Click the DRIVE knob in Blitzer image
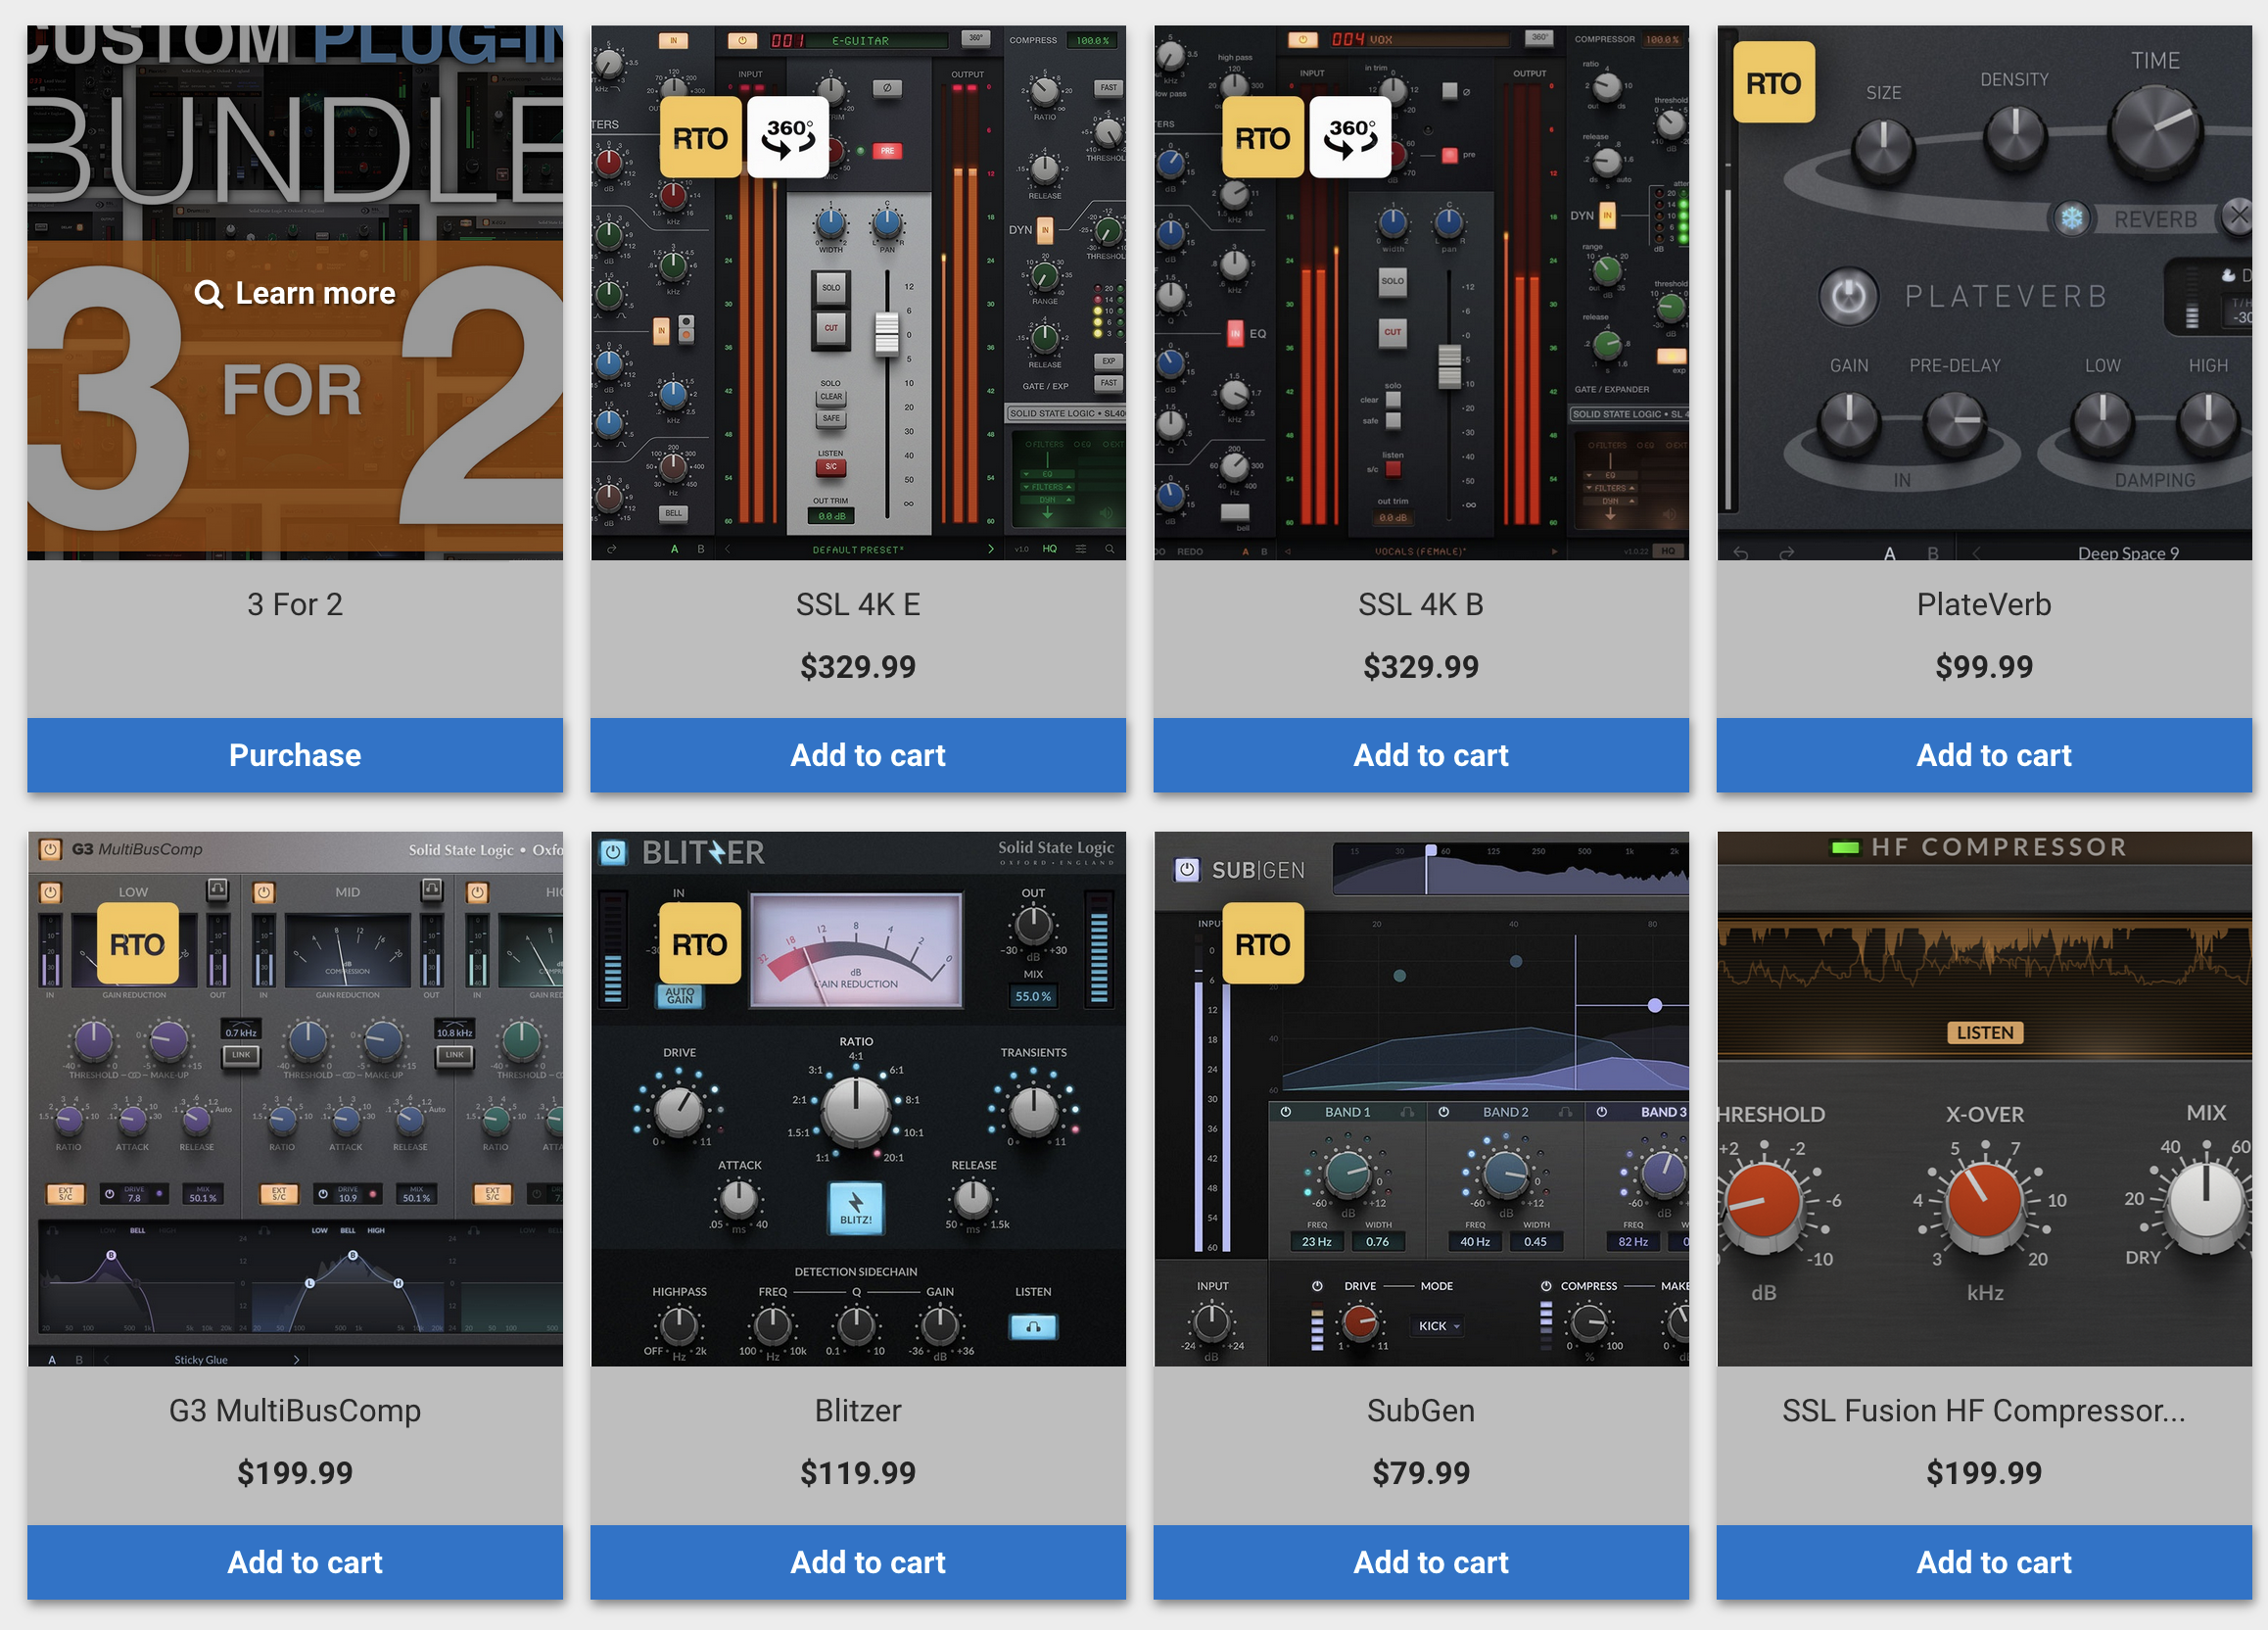 [679, 1109]
